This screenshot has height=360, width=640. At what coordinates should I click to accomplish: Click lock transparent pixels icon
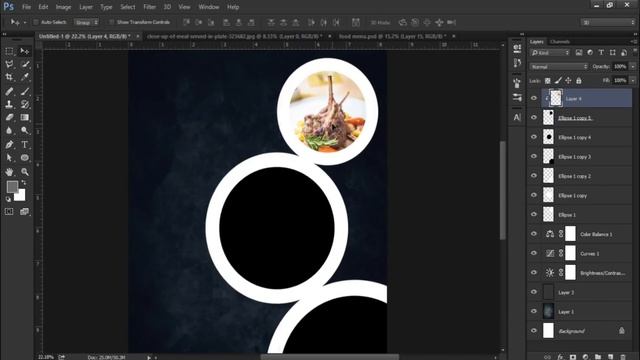pos(548,81)
